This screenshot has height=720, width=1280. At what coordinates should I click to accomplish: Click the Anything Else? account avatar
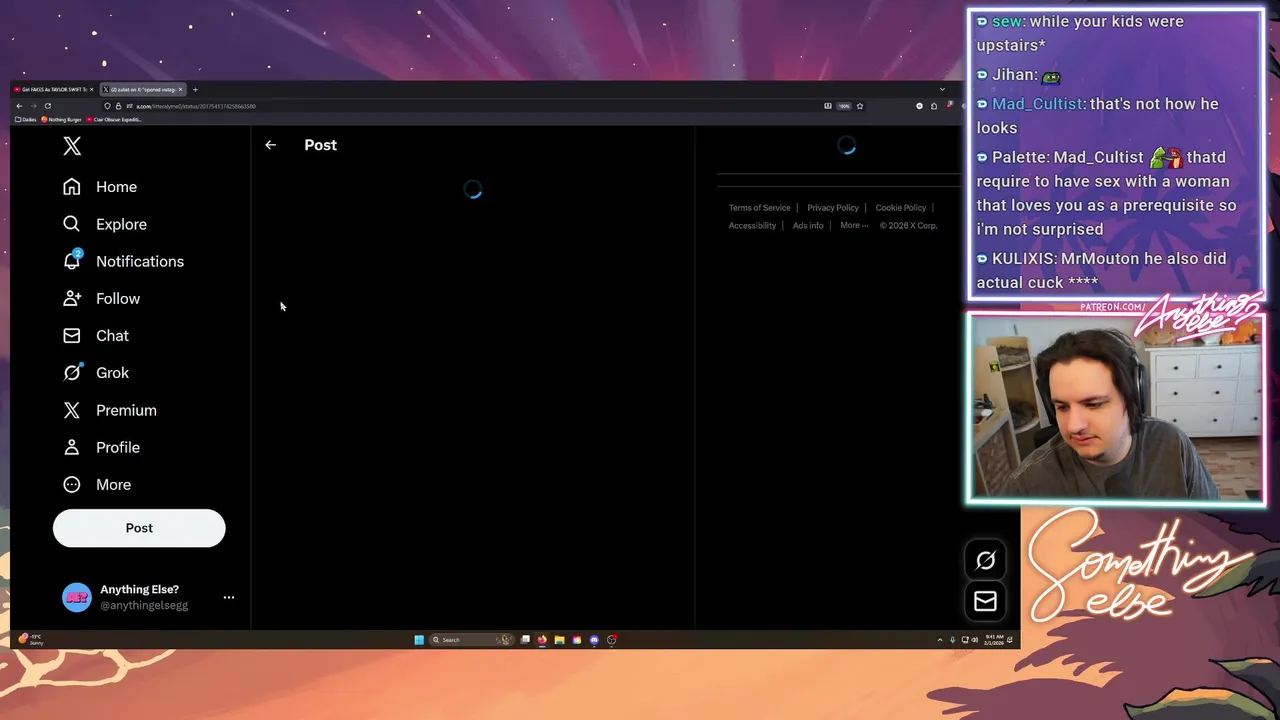pyautogui.click(x=76, y=597)
